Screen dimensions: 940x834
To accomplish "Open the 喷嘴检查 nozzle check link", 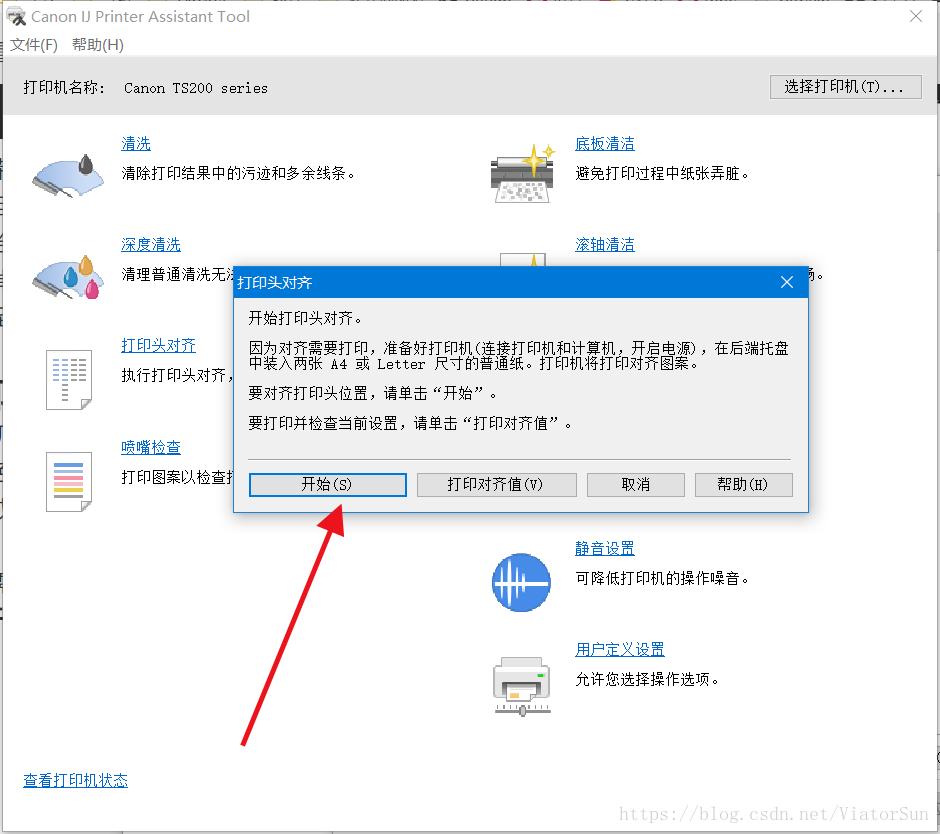I will pyautogui.click(x=150, y=447).
